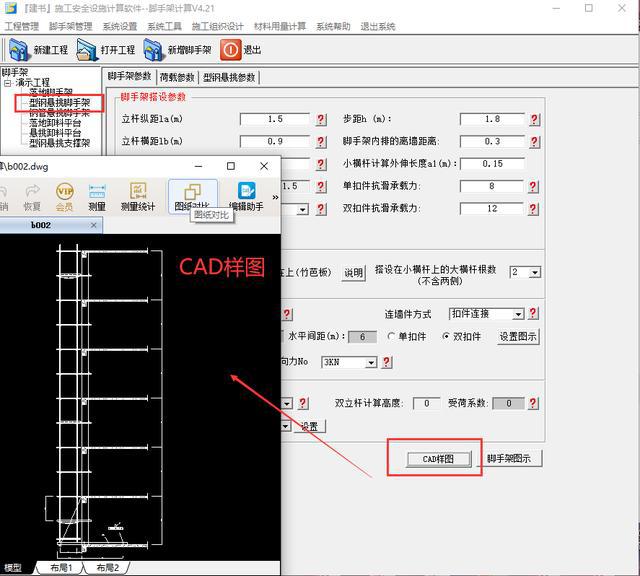Open dropdown left of 双立杆计算高度 help icon

coord(287,403)
